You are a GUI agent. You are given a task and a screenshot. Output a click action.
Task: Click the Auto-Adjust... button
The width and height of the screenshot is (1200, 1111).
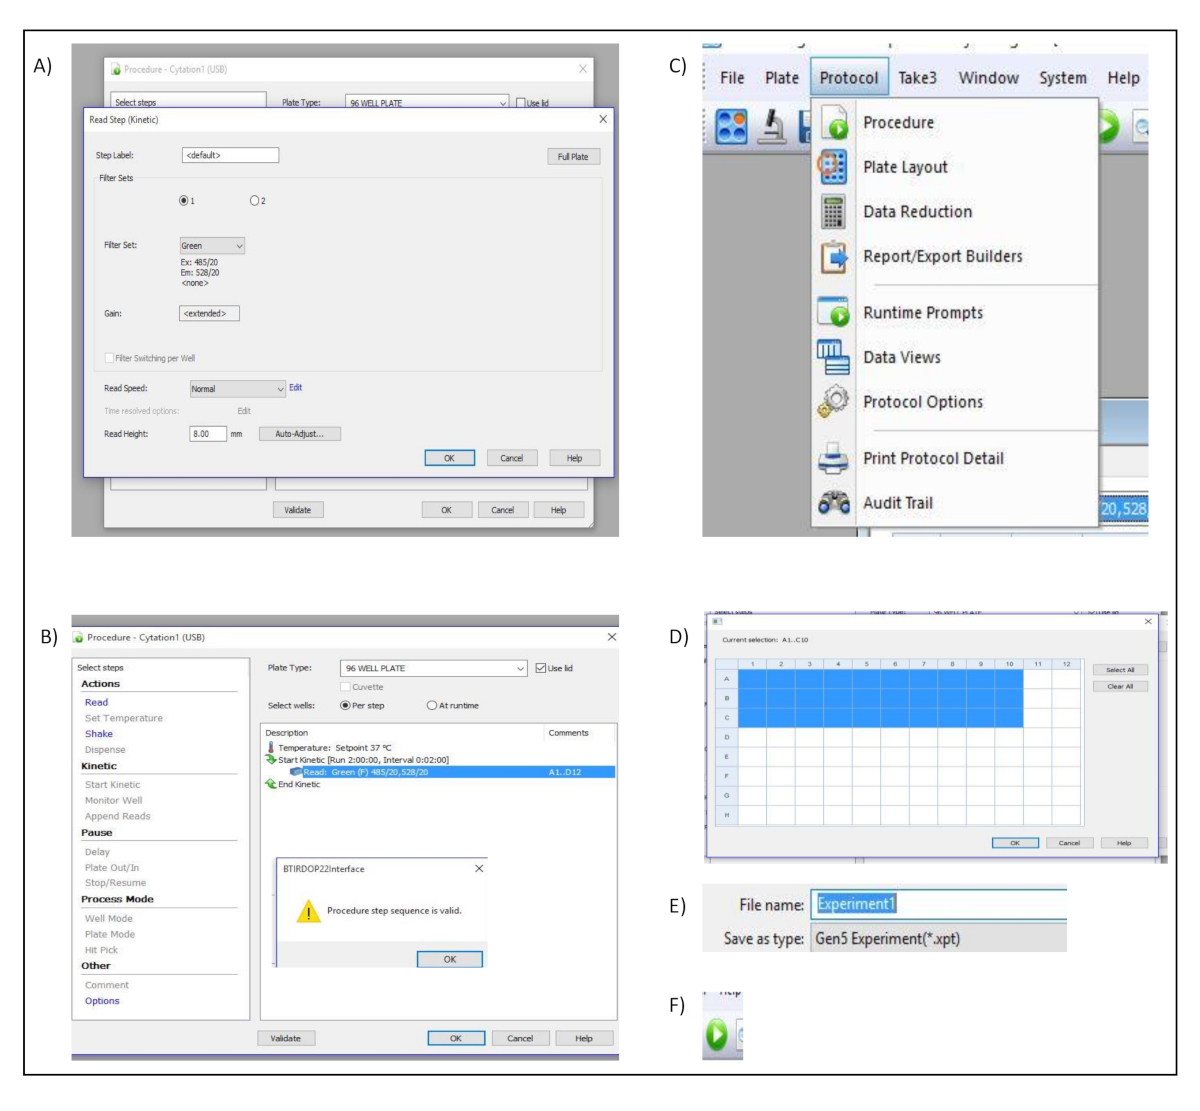tap(300, 434)
